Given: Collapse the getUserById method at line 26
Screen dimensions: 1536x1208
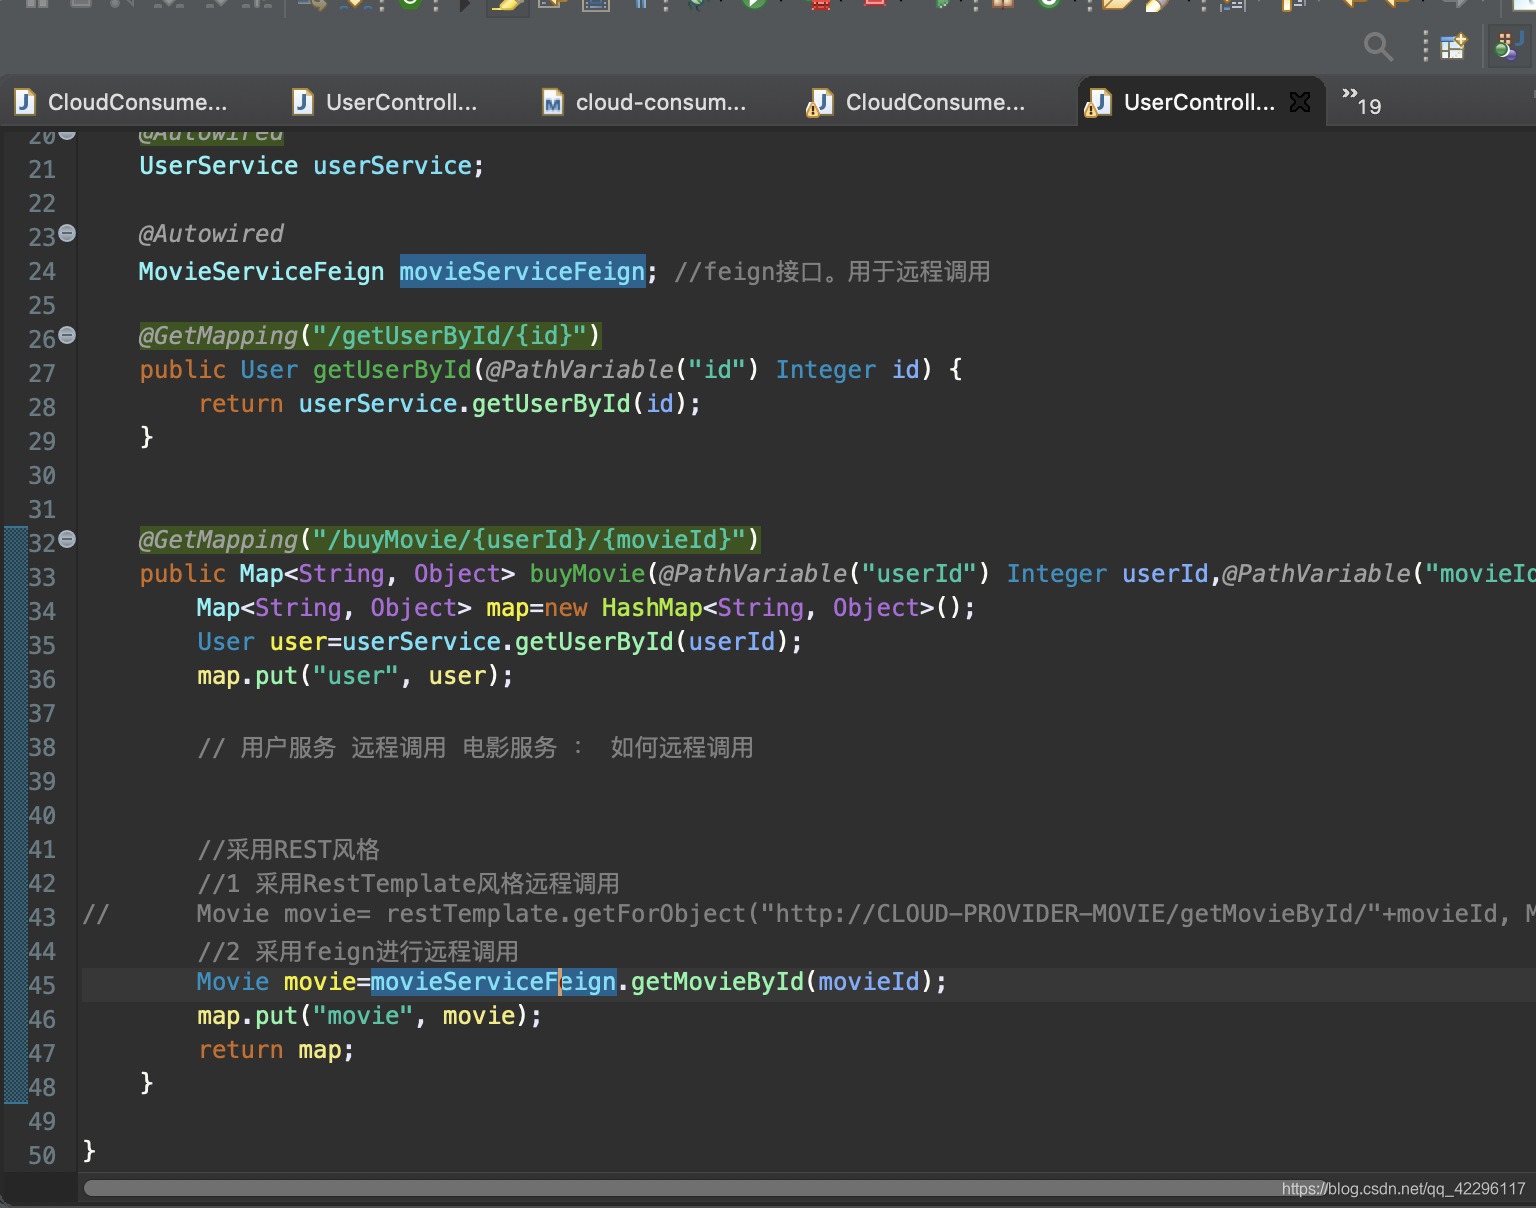Looking at the screenshot, I should 67,335.
